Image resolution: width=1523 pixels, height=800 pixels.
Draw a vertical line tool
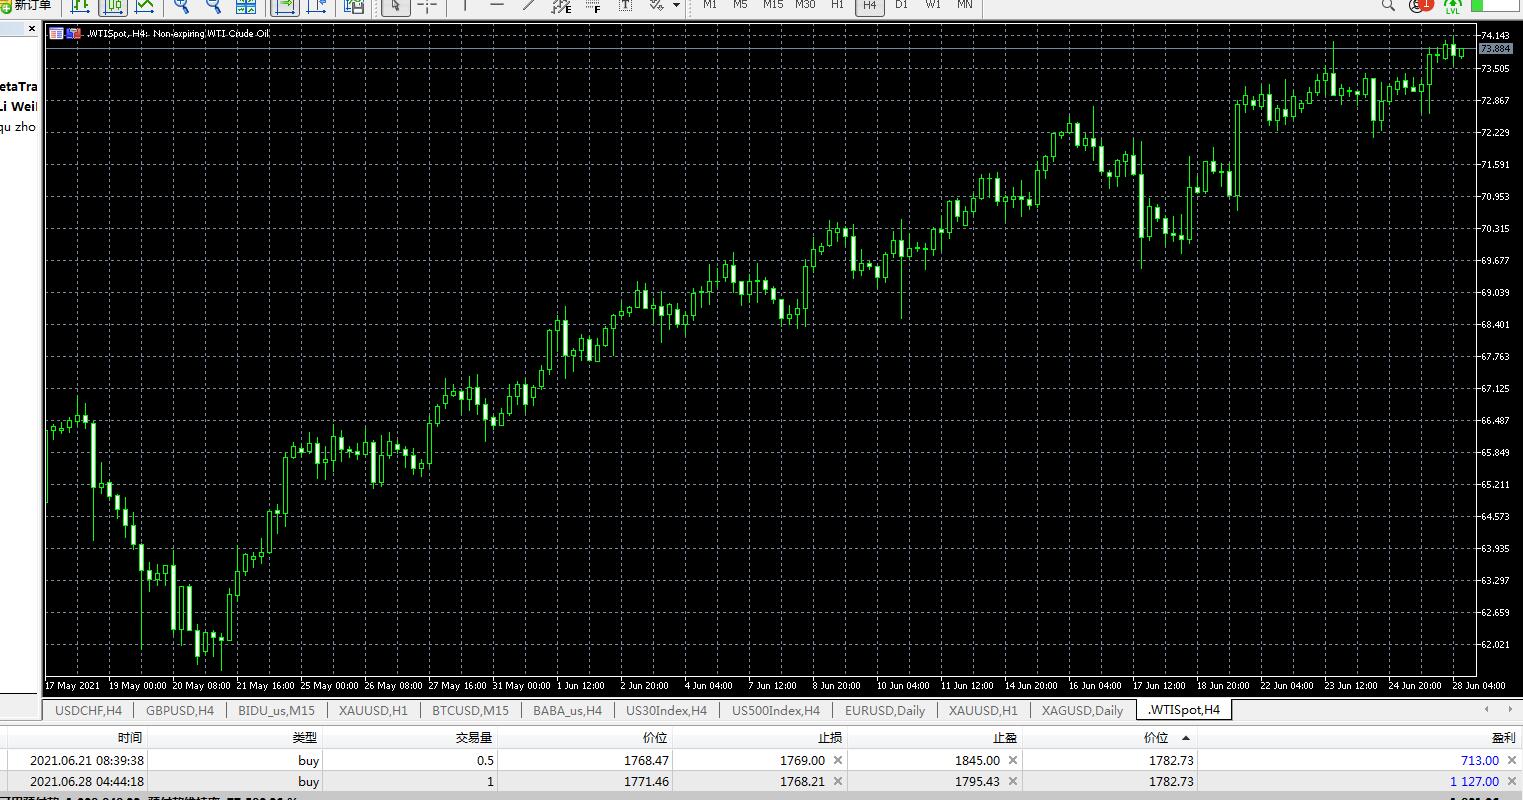pos(466,6)
